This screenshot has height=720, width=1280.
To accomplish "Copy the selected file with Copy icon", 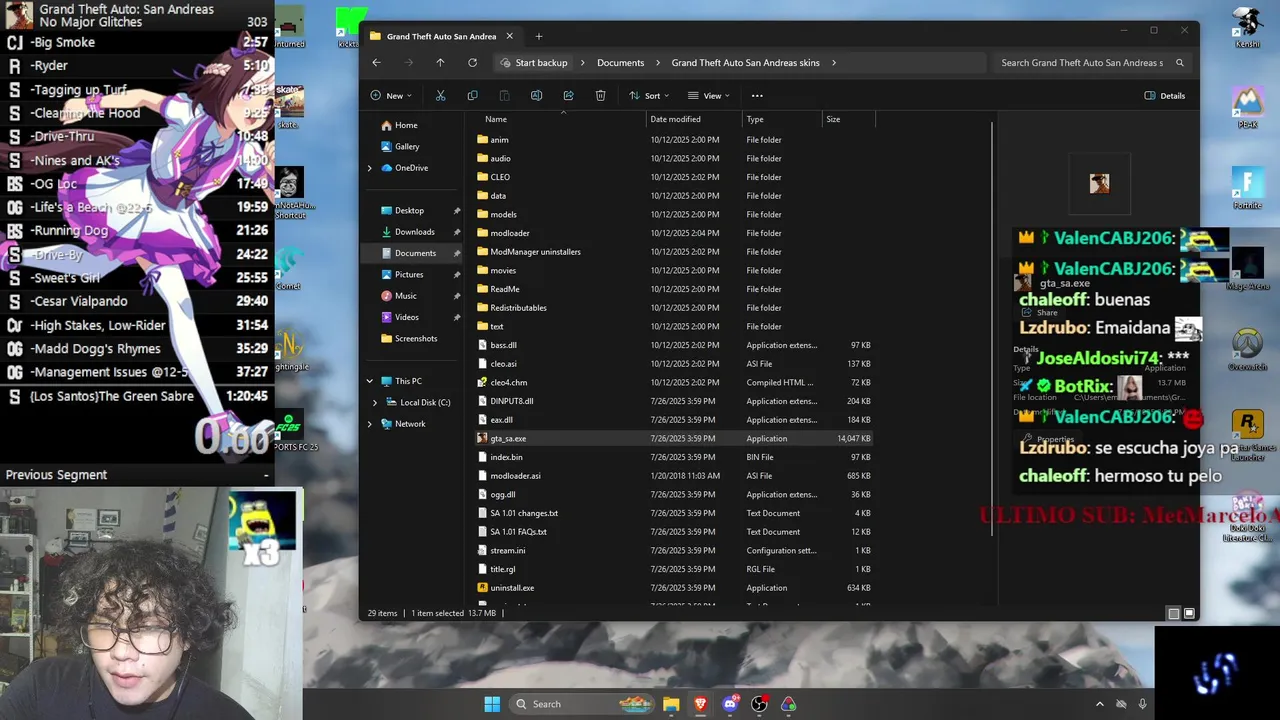I will click(472, 96).
